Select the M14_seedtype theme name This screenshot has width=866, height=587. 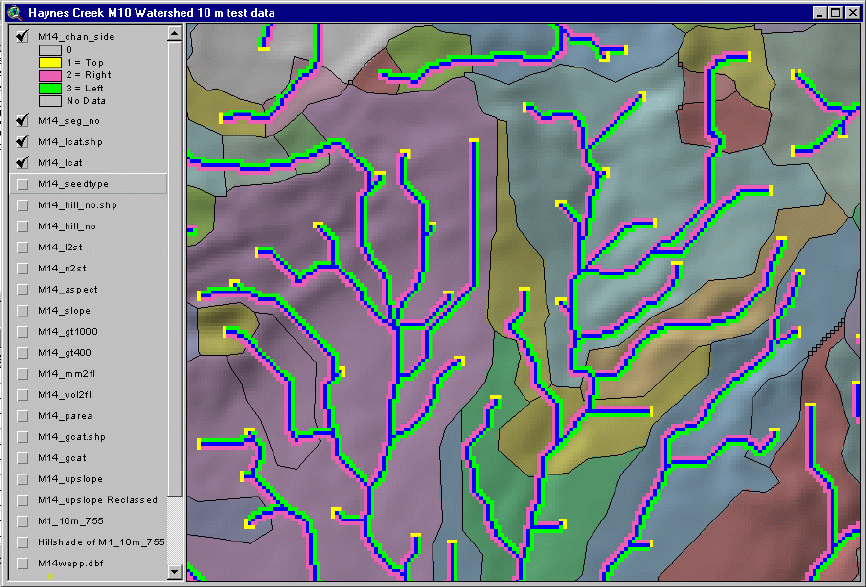coord(73,184)
